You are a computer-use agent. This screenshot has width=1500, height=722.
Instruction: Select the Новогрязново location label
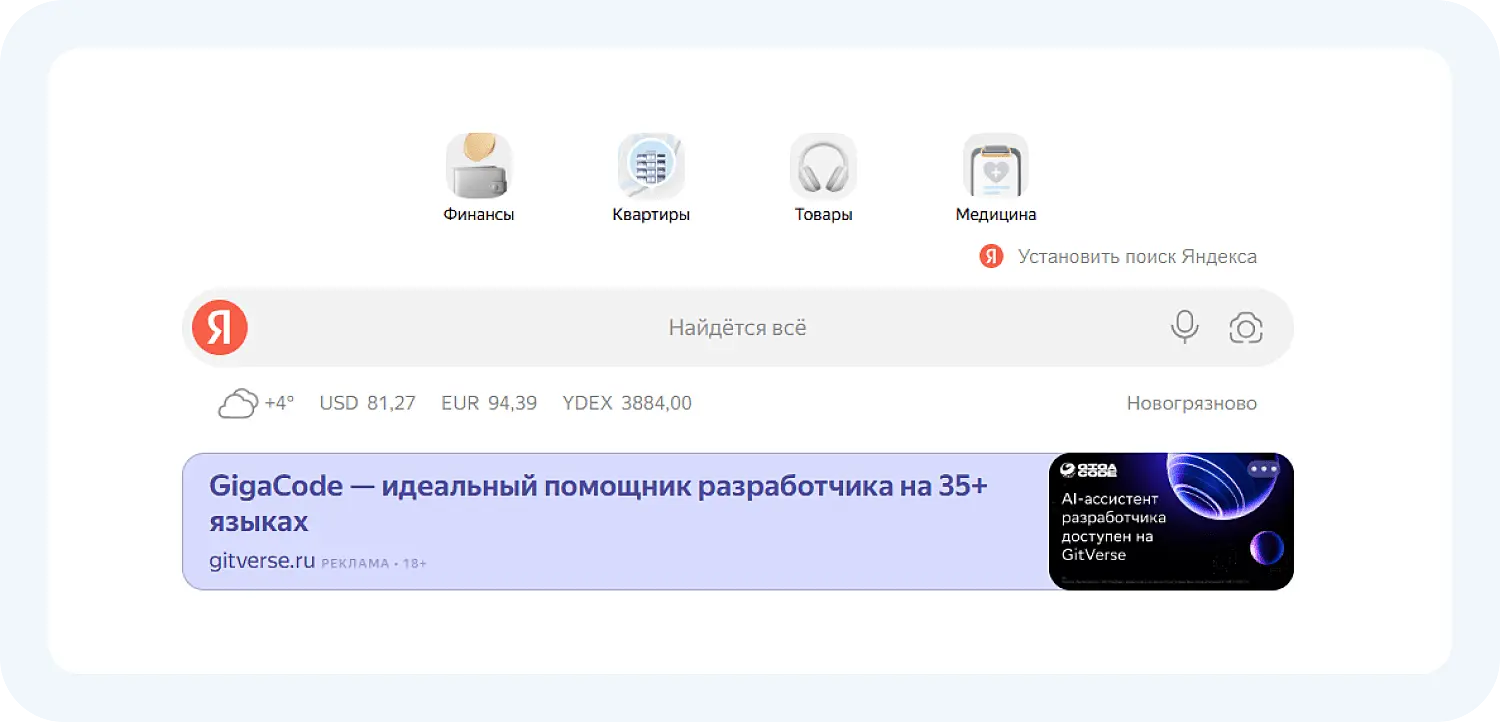(x=1192, y=402)
